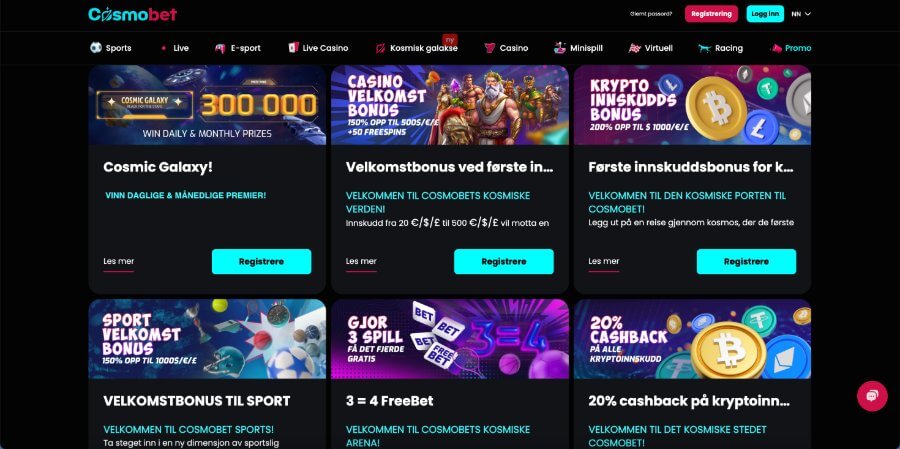
Task: Select the Virtuell flags icon
Action: [x=634, y=48]
